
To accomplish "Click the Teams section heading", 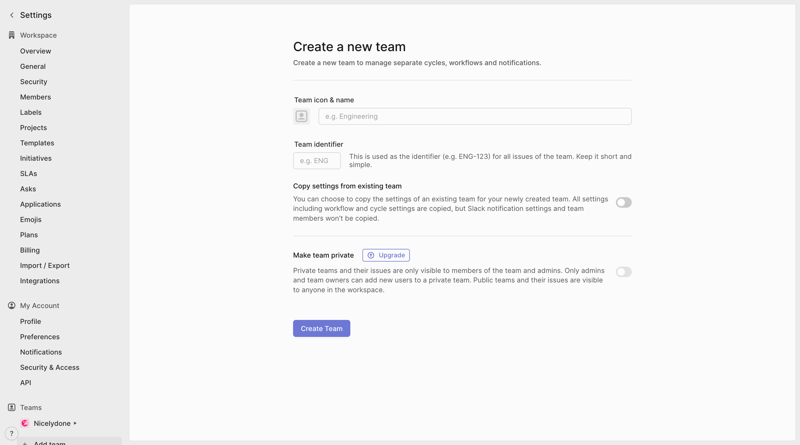I will point(31,408).
